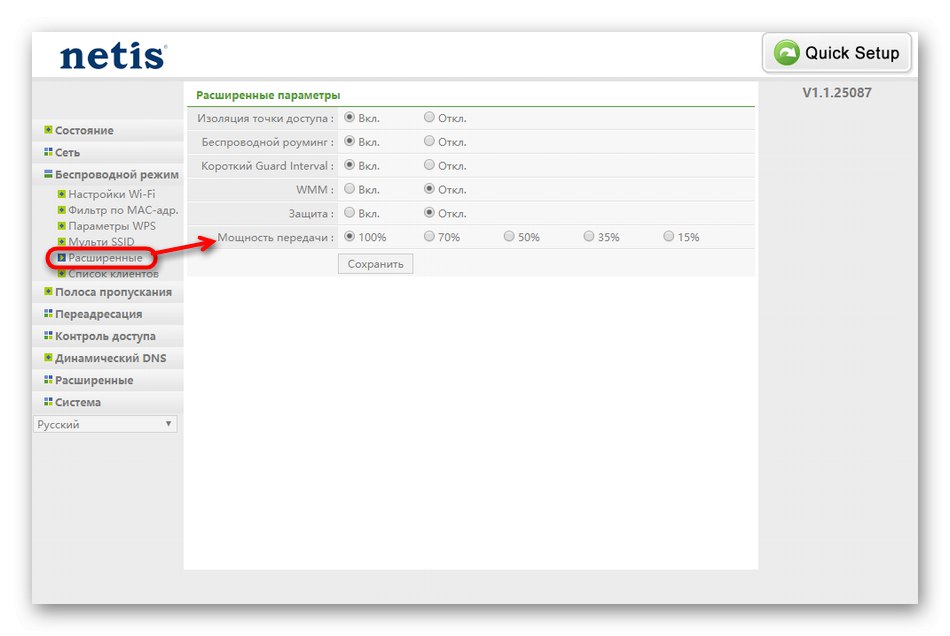Image resolution: width=950 pixels, height=636 pixels.
Task: Turn off Беспроводной роуминг (Откл.)
Action: 429,141
